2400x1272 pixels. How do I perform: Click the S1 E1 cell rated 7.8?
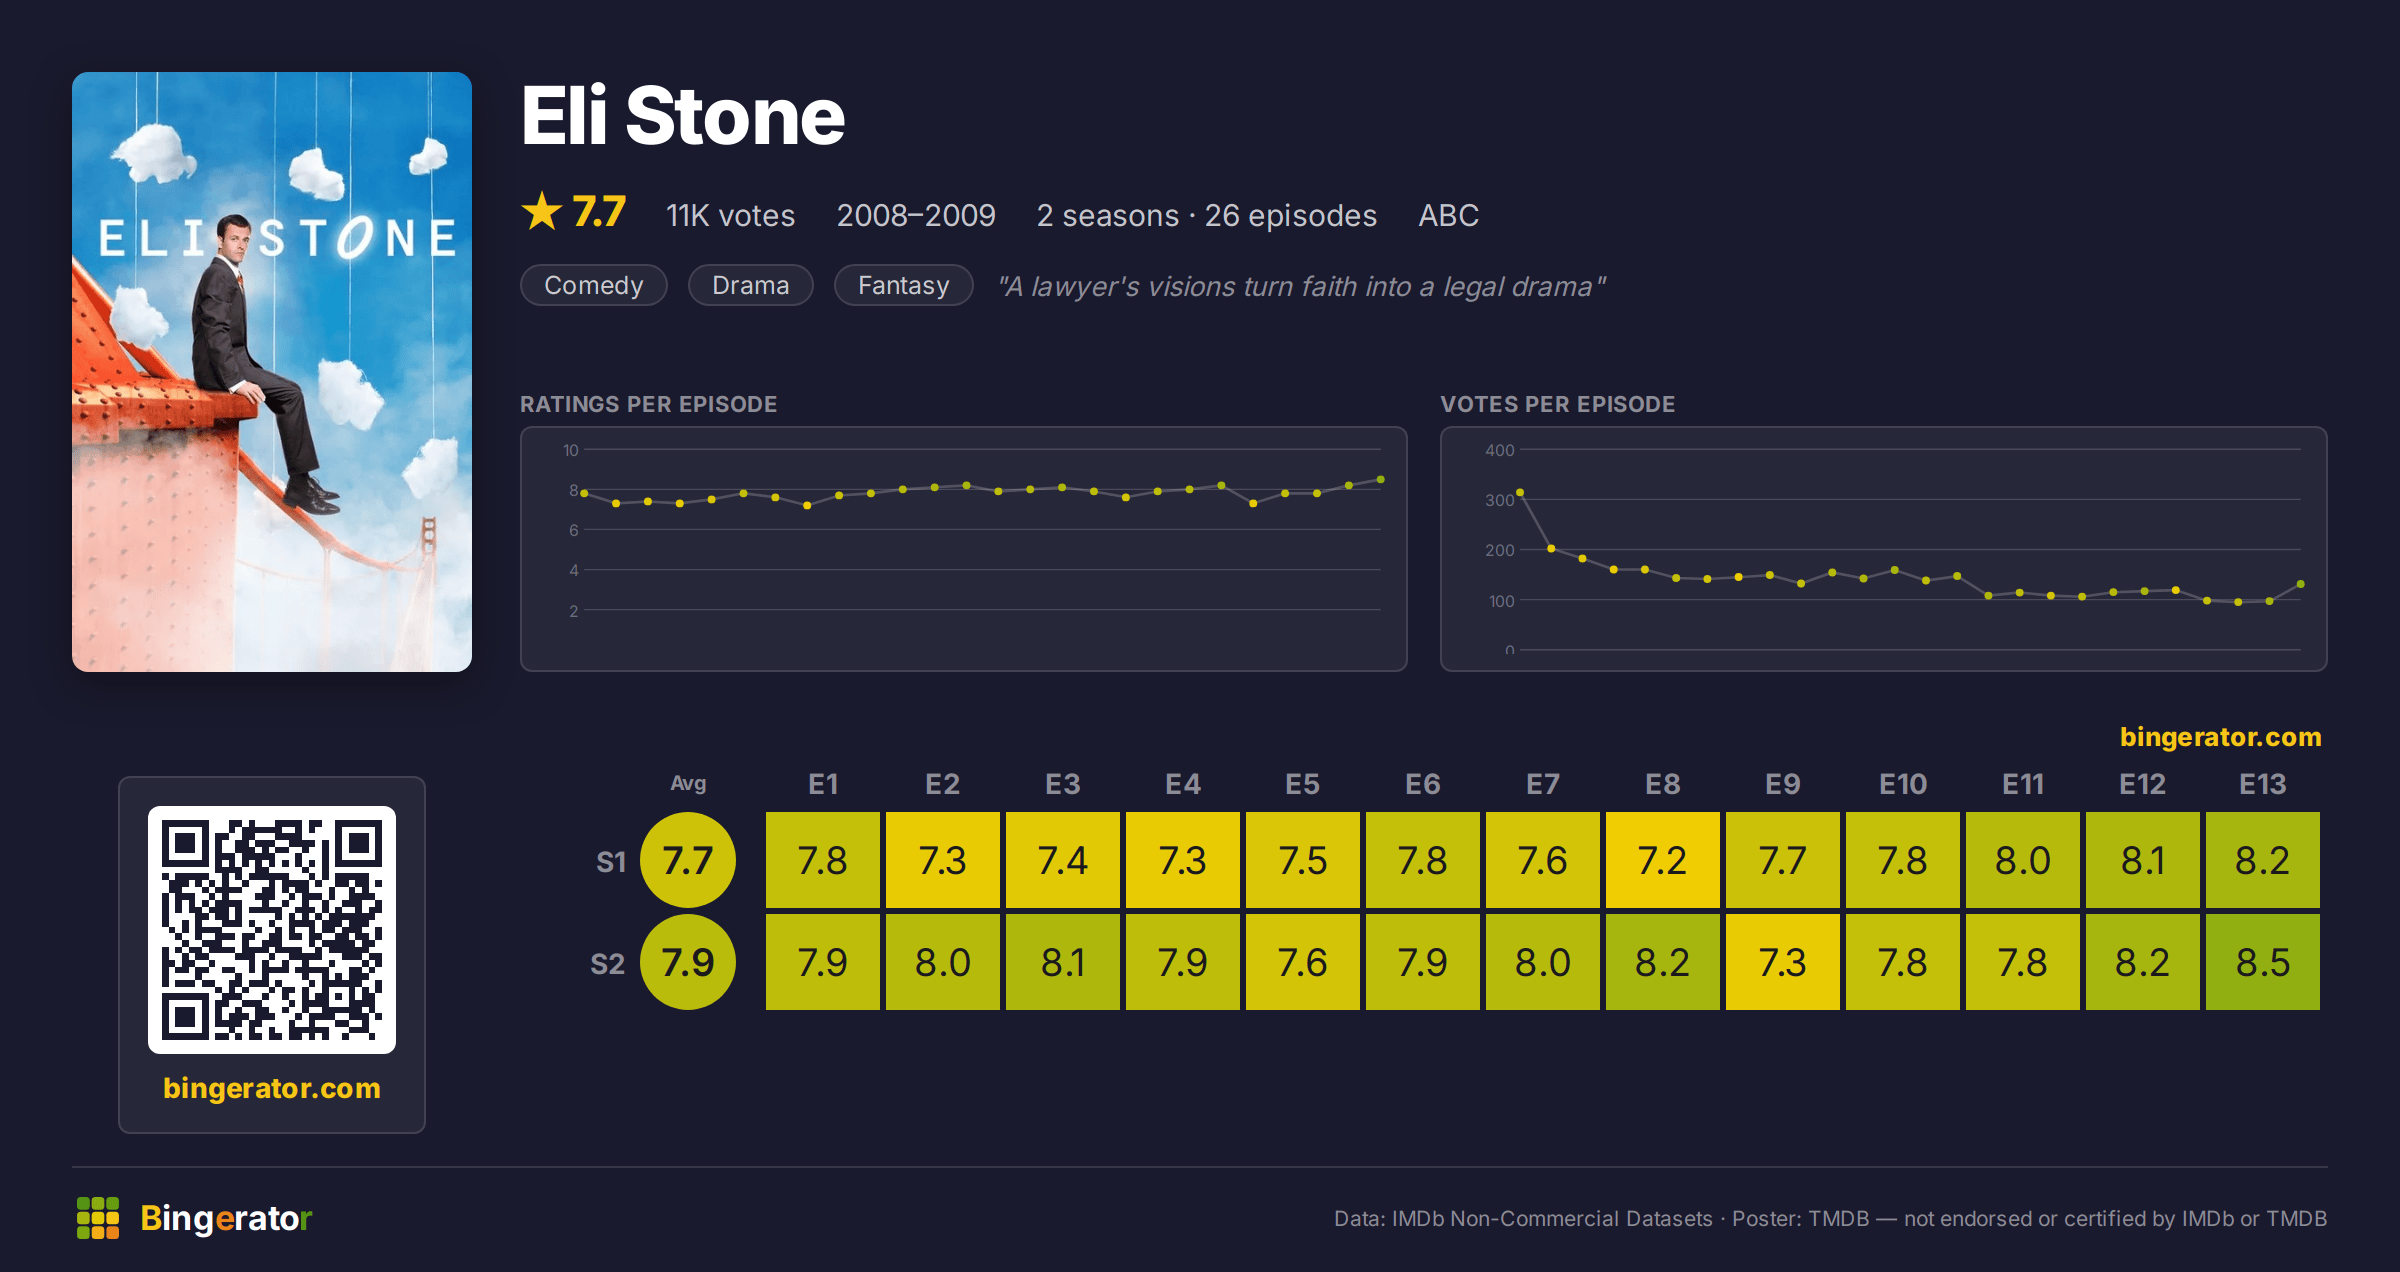point(823,860)
